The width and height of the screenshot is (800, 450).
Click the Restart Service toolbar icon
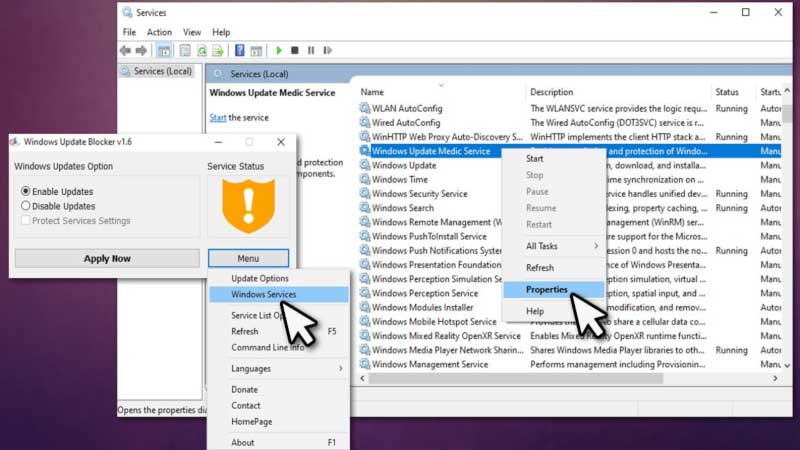click(x=328, y=51)
